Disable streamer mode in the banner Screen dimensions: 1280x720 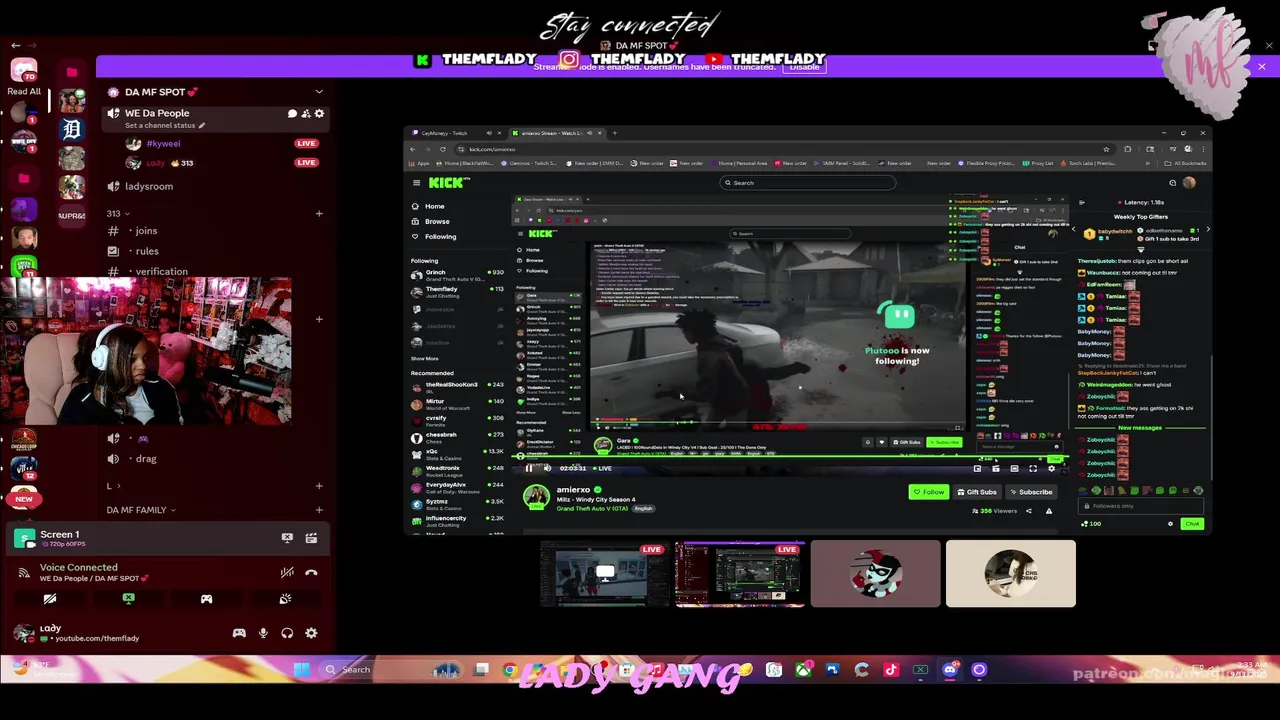804,66
